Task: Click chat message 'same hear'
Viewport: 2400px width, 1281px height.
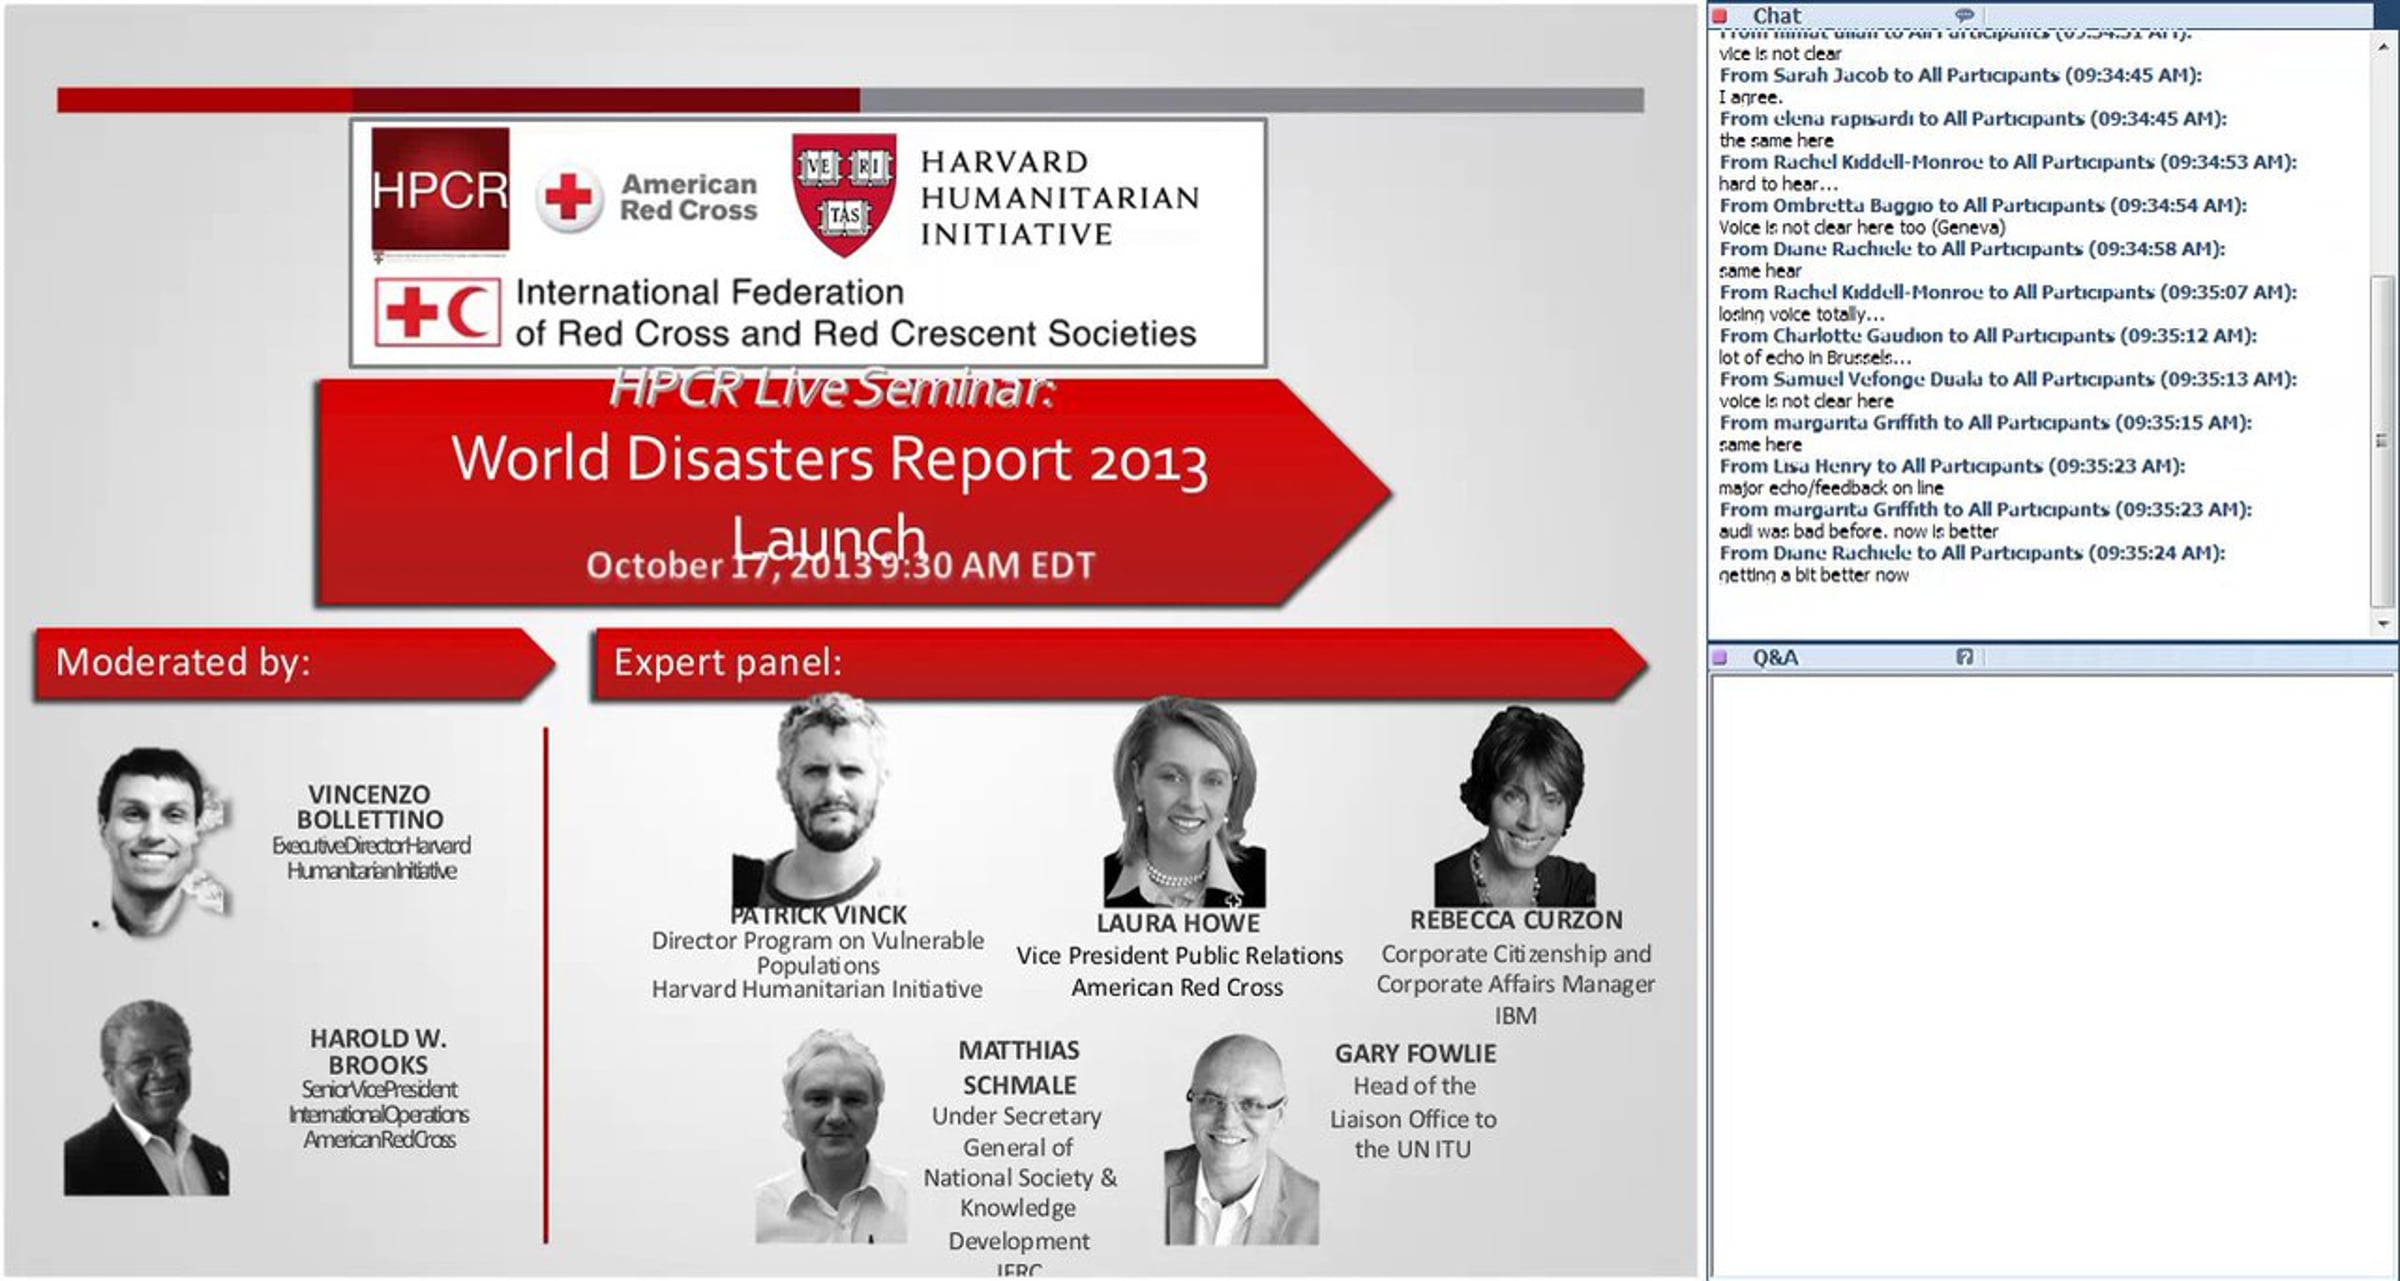Action: click(1760, 271)
